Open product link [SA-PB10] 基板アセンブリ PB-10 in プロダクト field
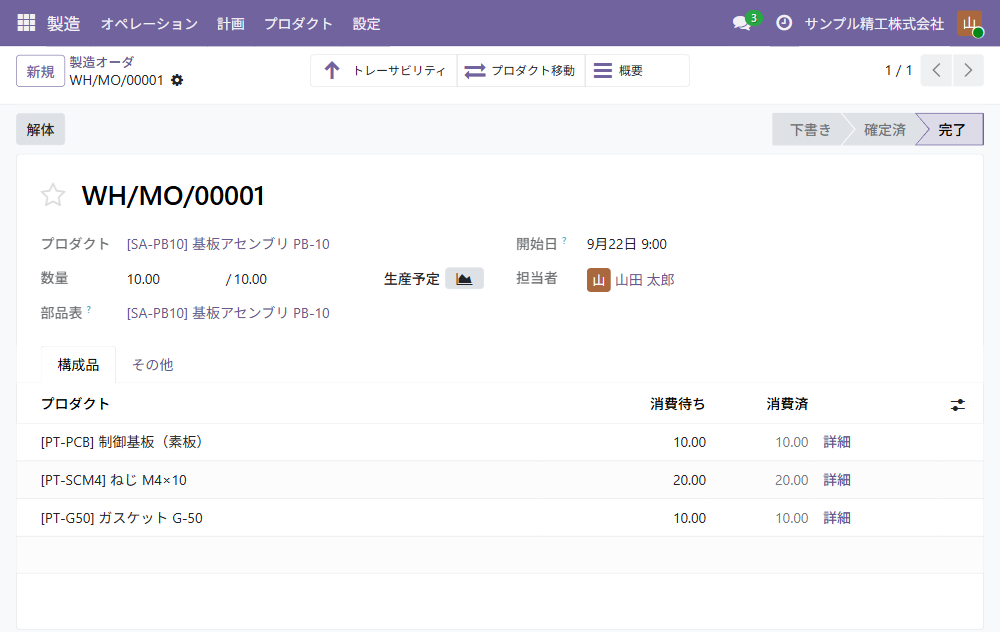 coord(228,244)
